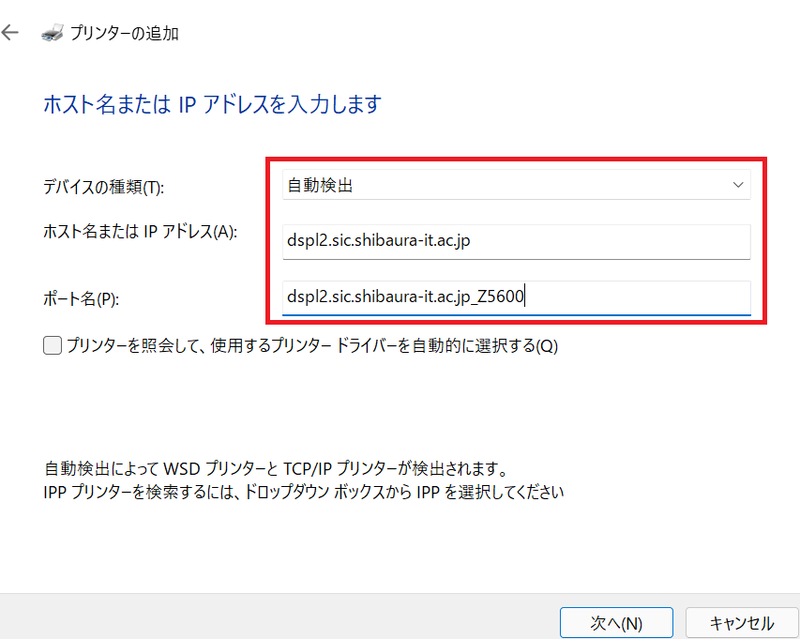Select the デバイスの種類(T): label
This screenshot has width=800, height=639.
pos(104,187)
